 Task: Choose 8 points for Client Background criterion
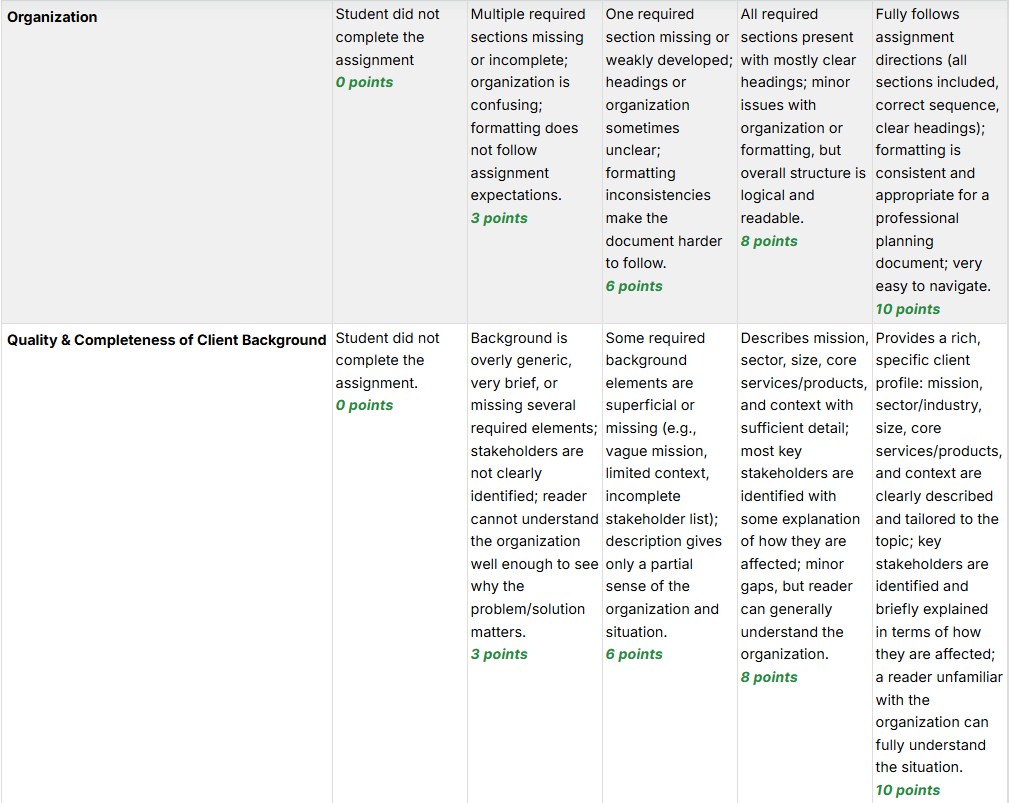click(769, 677)
